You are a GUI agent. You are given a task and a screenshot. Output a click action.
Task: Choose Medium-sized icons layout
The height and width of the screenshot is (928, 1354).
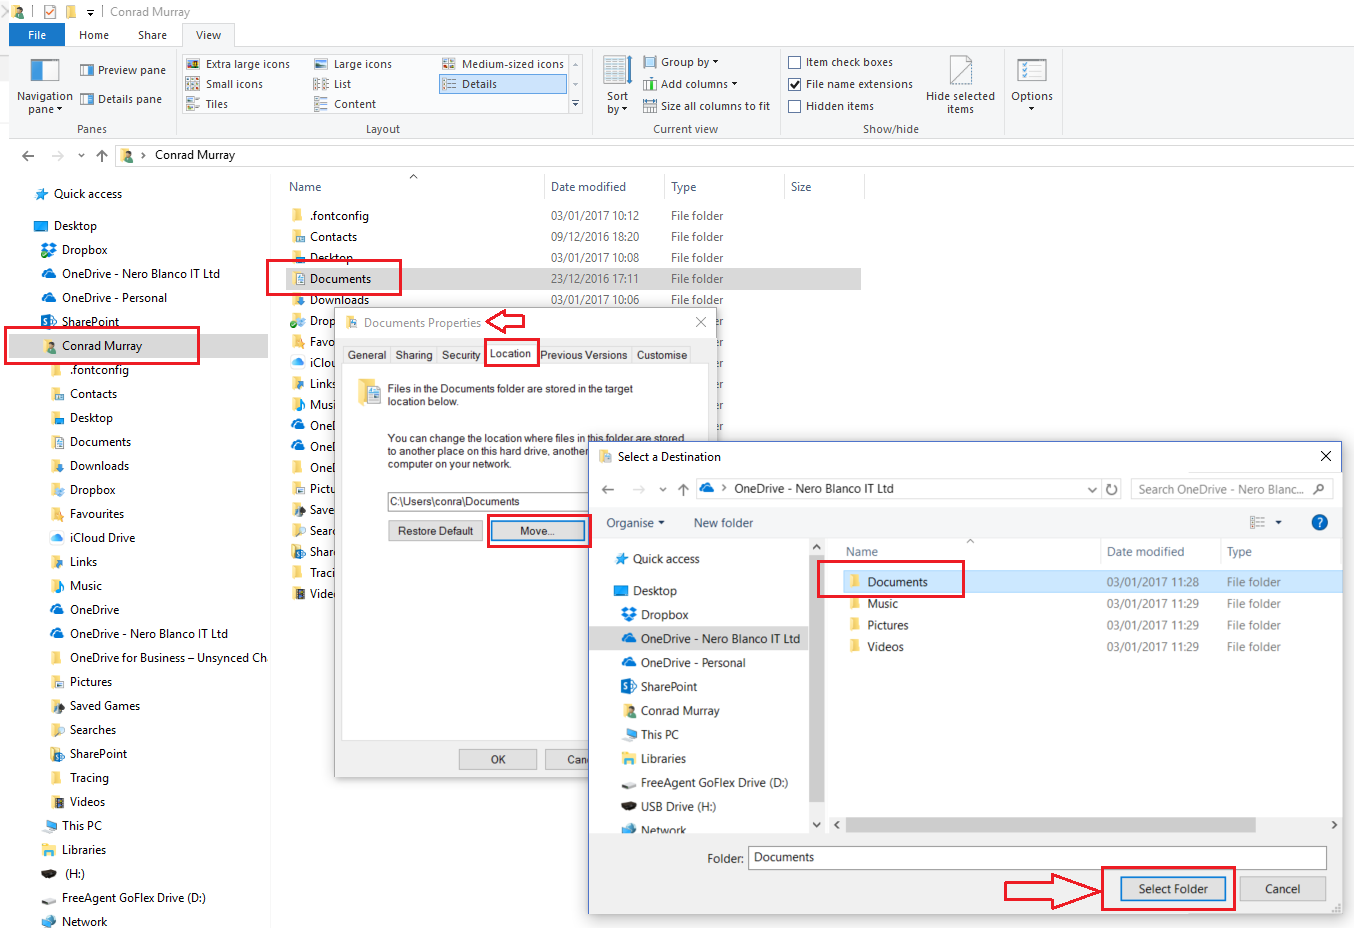pos(503,64)
